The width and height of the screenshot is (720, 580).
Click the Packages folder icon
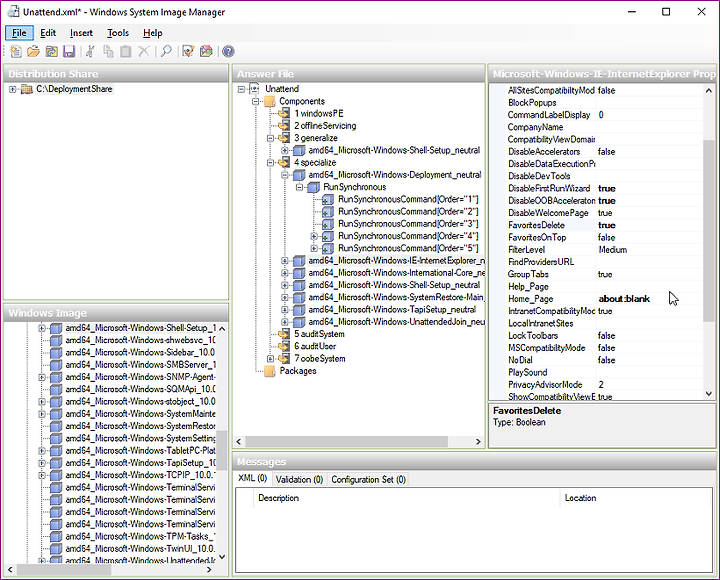point(270,371)
